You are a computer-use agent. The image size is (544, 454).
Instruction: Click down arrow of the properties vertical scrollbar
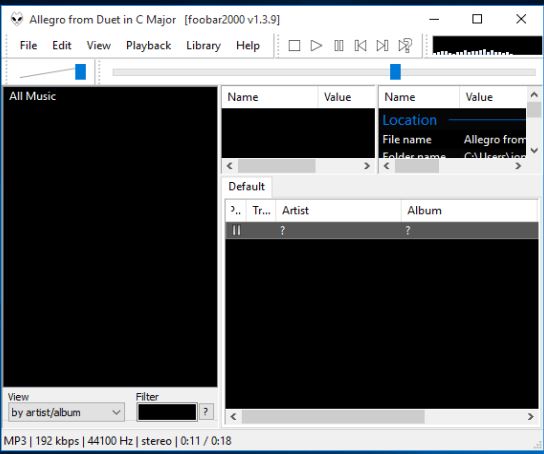[534, 150]
